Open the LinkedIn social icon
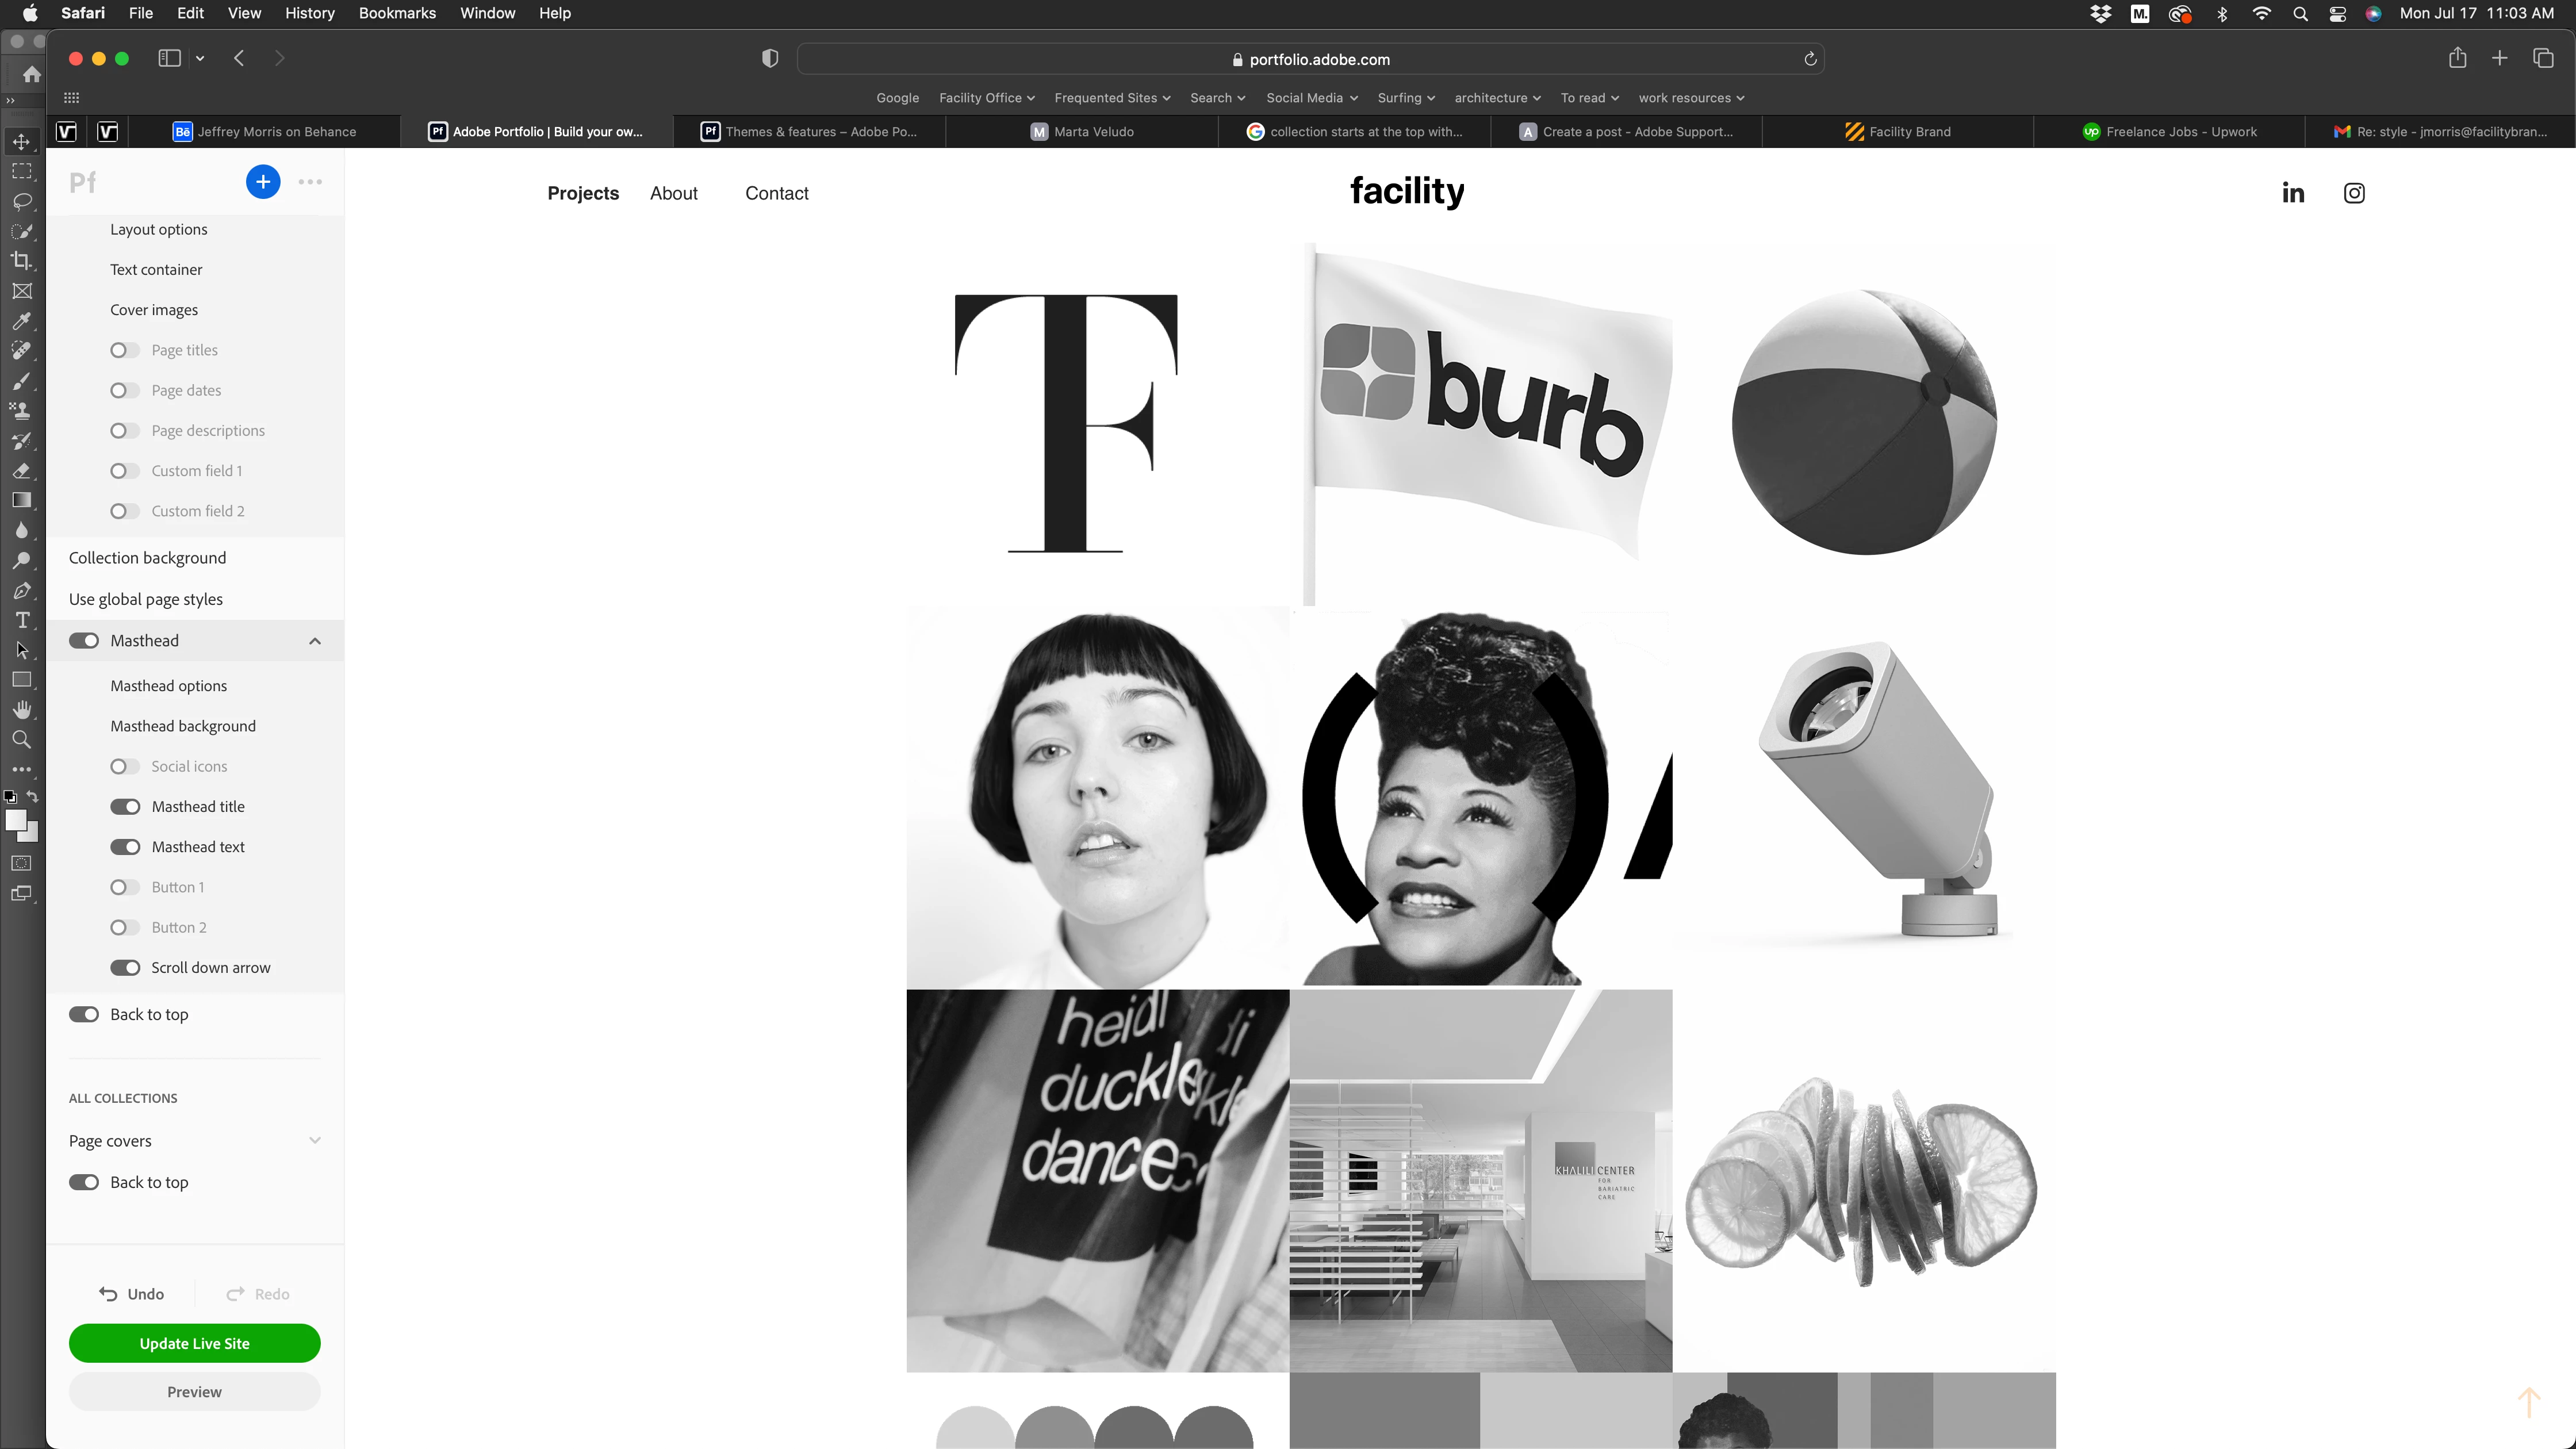This screenshot has height=1449, width=2576. point(2292,193)
